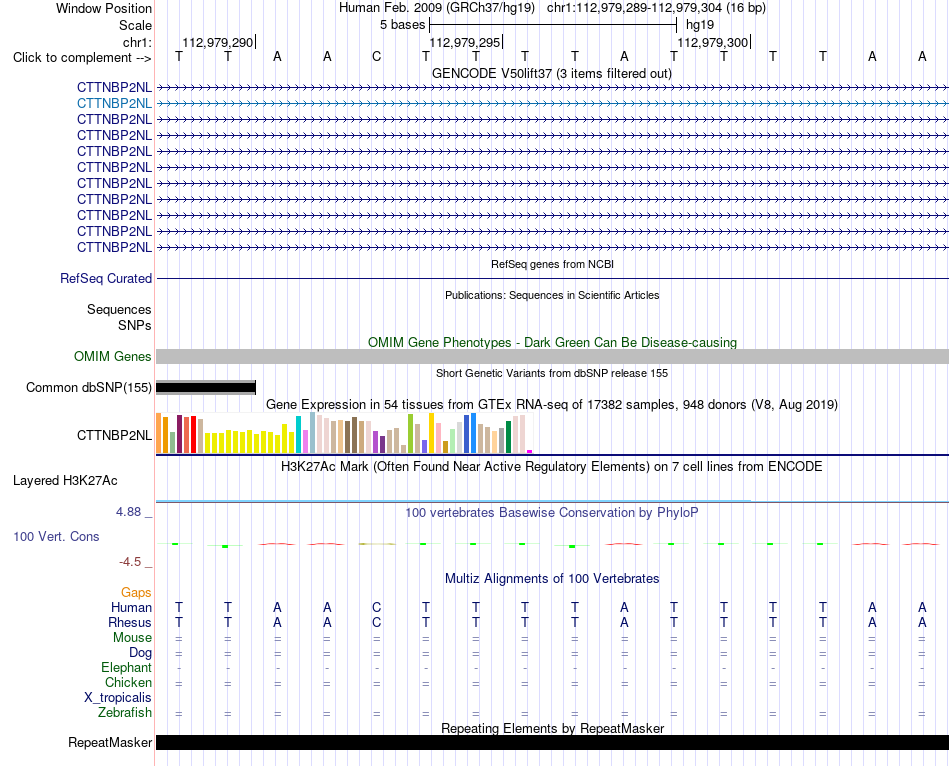The image size is (950, 766).
Task: Click the 'RefSeq genes from NCBI' title
Action: (x=552, y=264)
